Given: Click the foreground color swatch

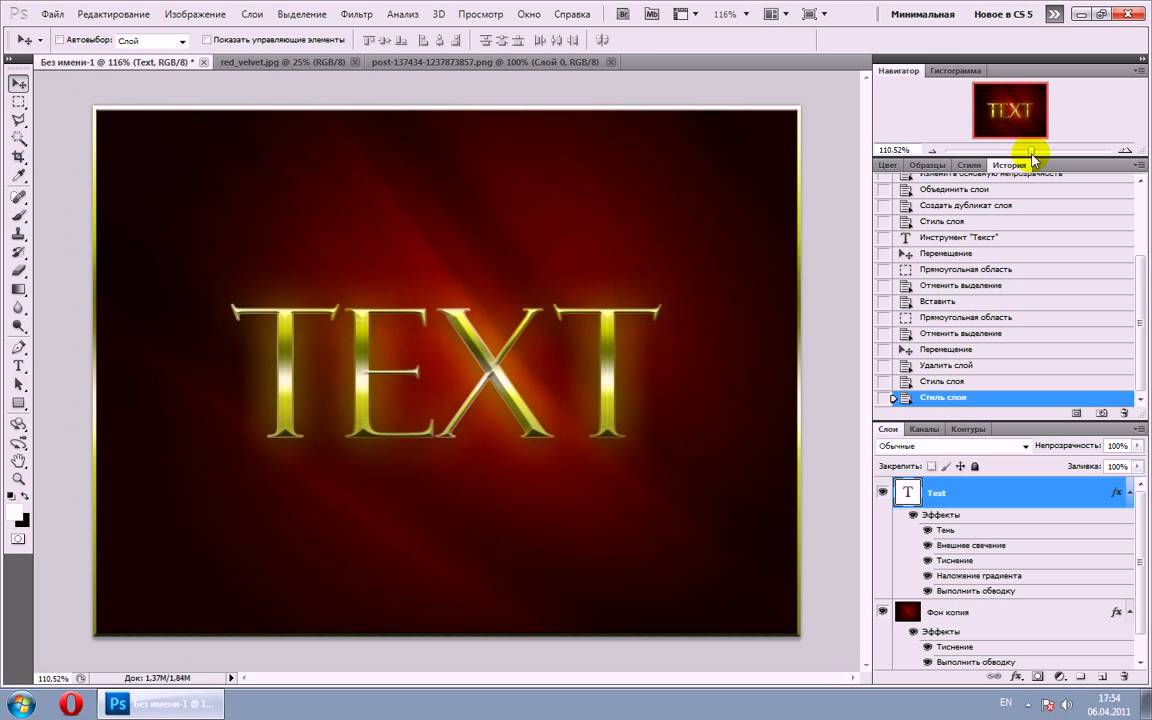Looking at the screenshot, I should [x=14, y=511].
